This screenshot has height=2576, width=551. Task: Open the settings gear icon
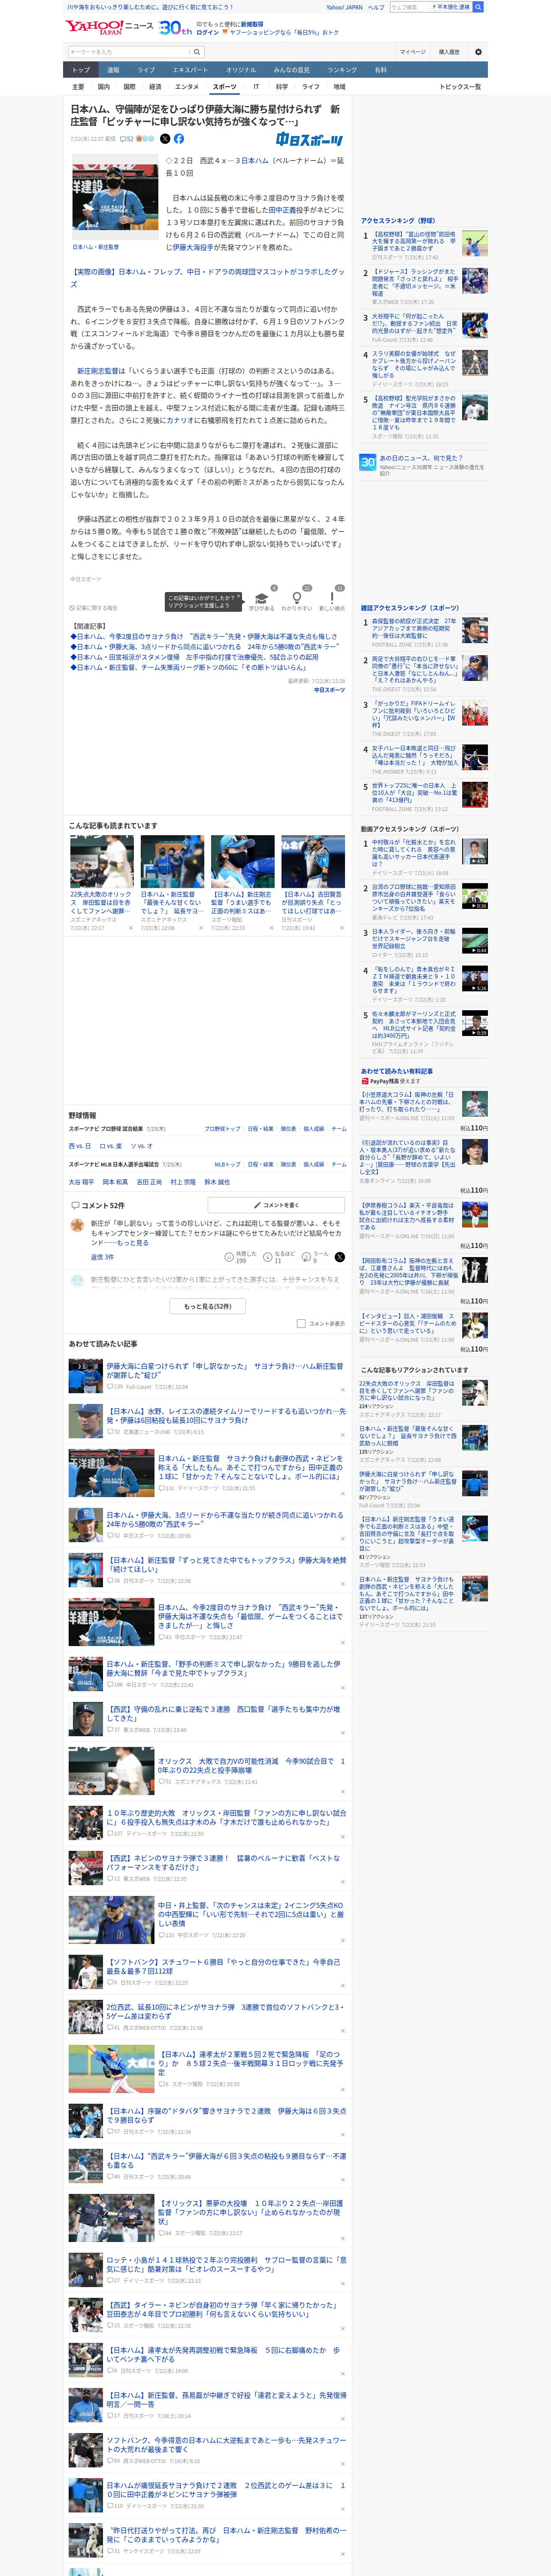point(478,52)
